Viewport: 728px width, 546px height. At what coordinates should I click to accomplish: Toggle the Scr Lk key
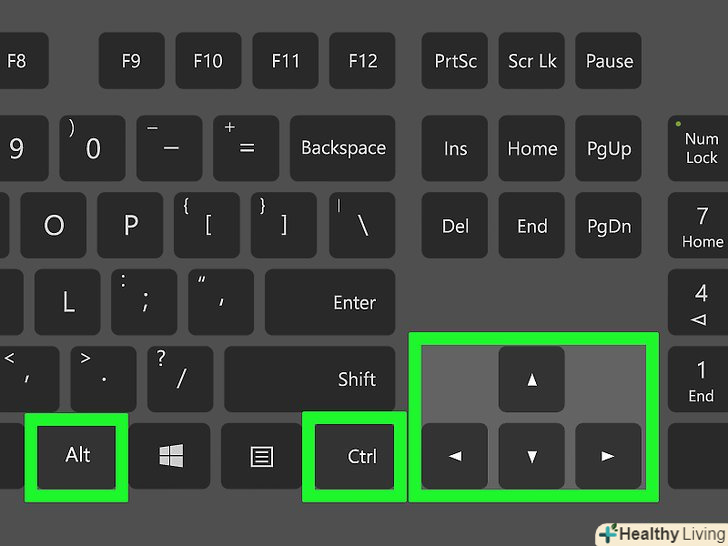pyautogui.click(x=532, y=60)
